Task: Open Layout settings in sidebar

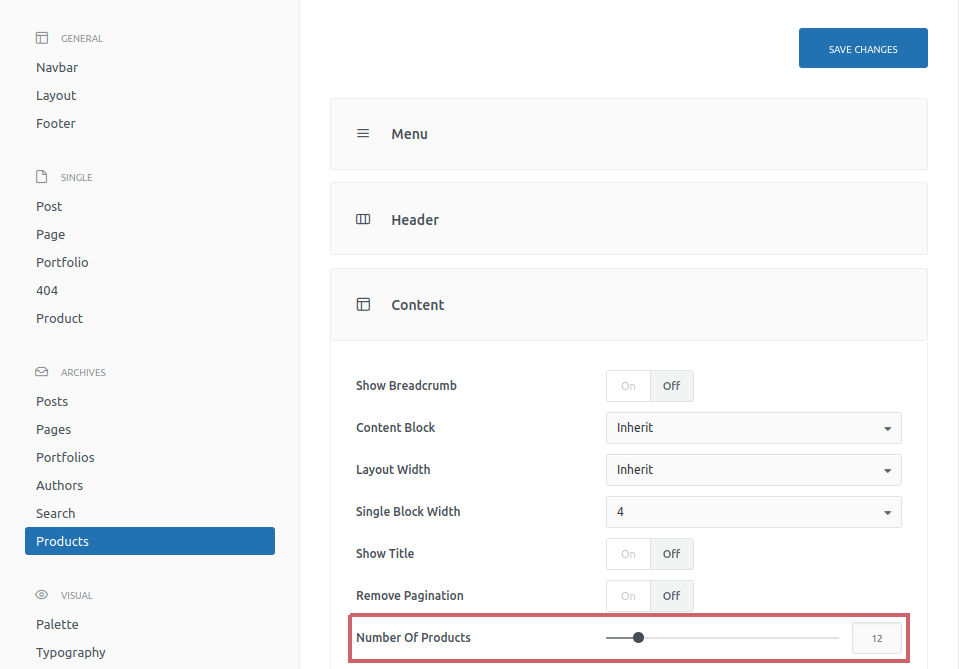Action: [56, 95]
